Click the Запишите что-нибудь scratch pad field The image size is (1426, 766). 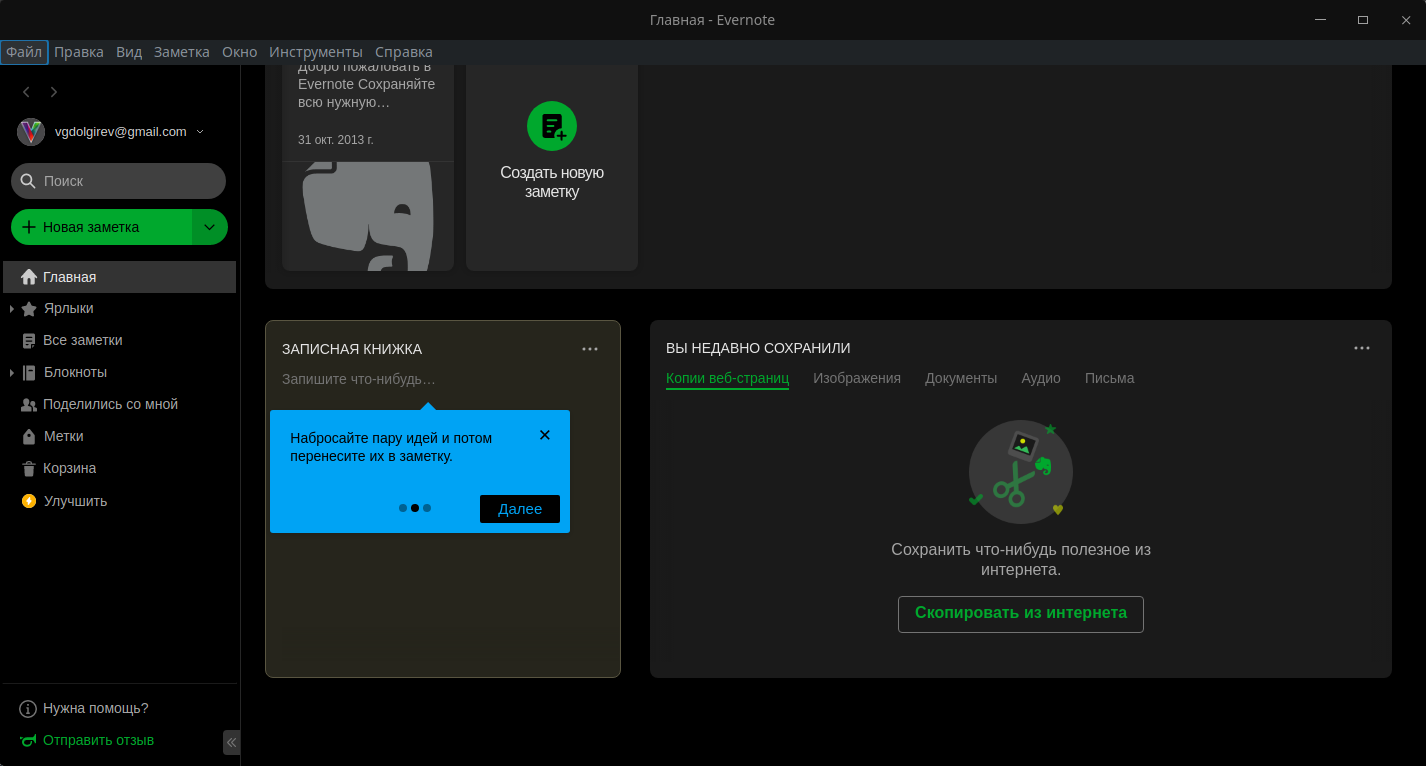359,380
